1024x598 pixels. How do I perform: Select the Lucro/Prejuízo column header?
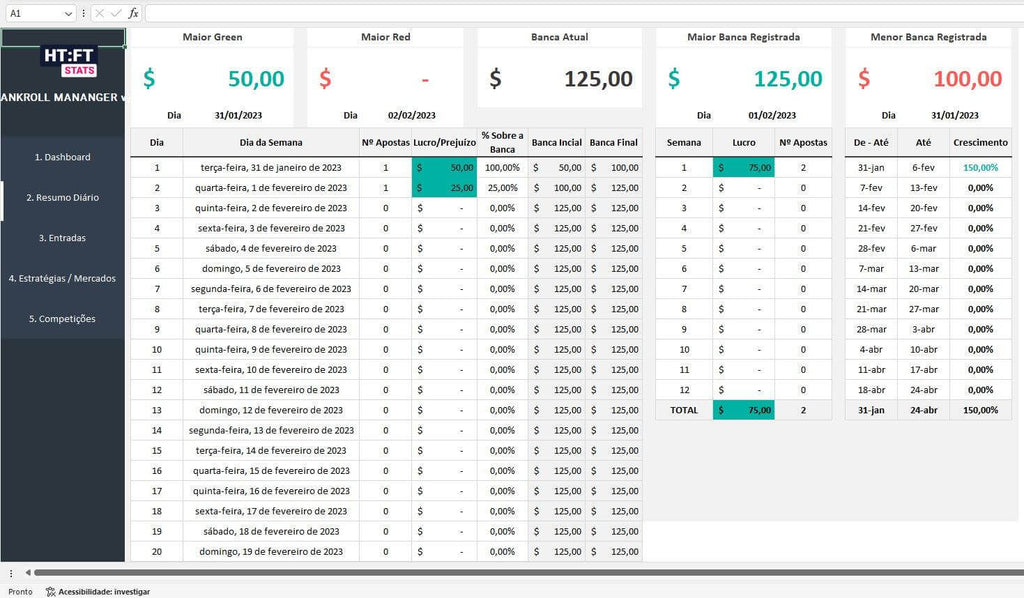click(x=444, y=142)
